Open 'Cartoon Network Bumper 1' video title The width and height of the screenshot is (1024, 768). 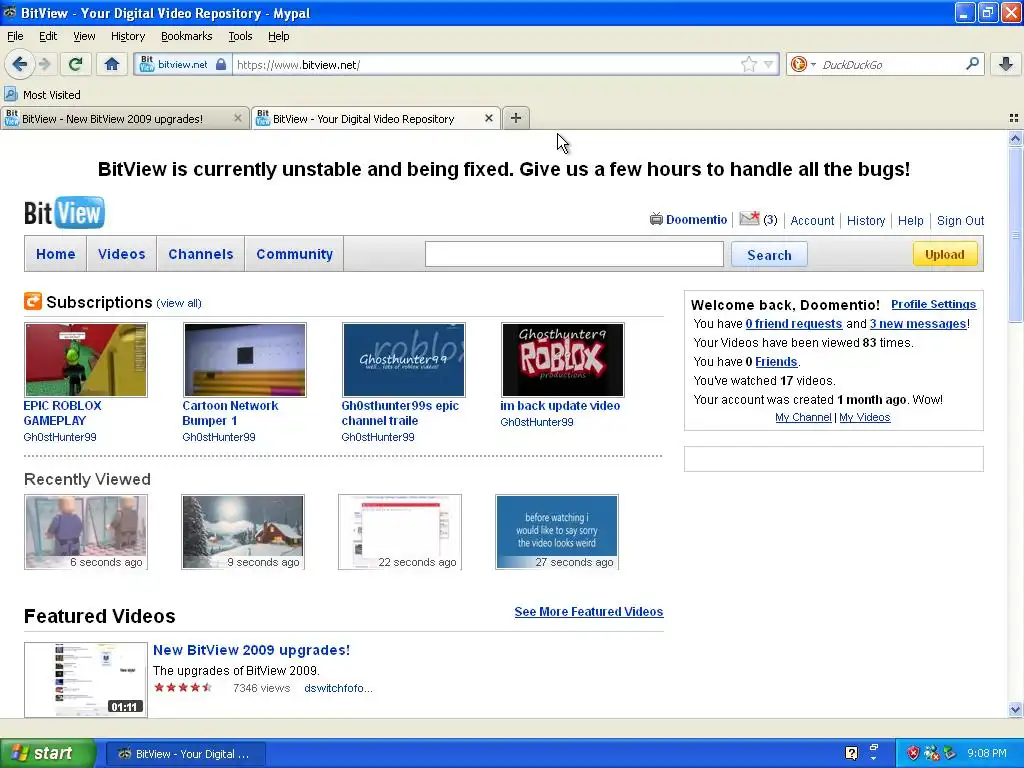230,413
